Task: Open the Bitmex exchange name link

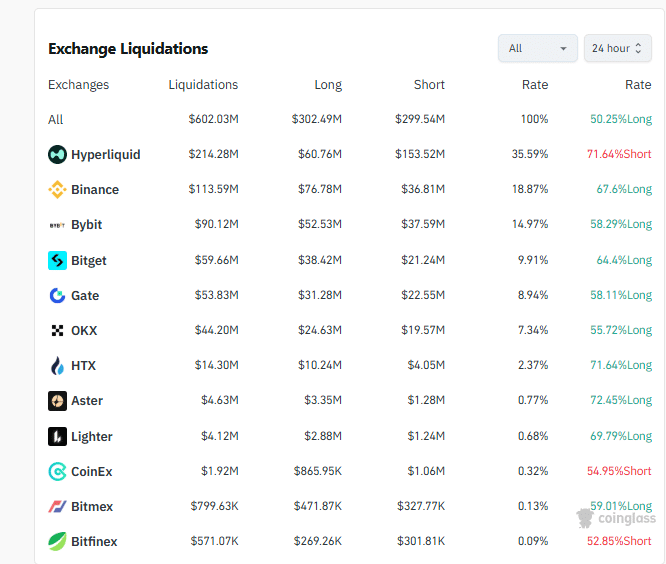Action: tap(92, 507)
